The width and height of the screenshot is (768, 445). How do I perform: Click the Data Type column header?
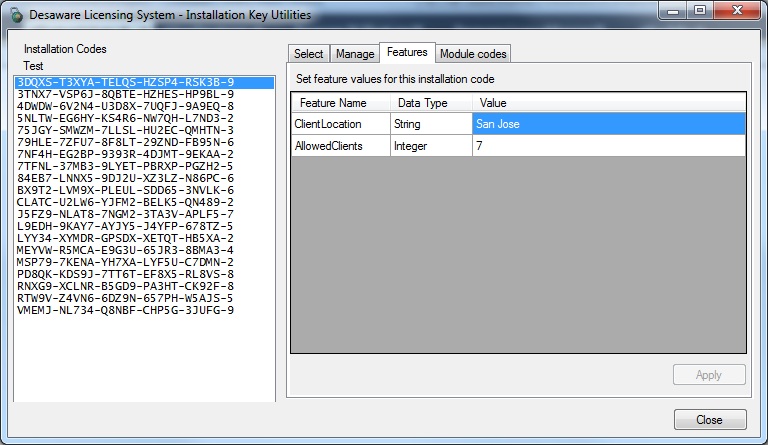coord(432,103)
